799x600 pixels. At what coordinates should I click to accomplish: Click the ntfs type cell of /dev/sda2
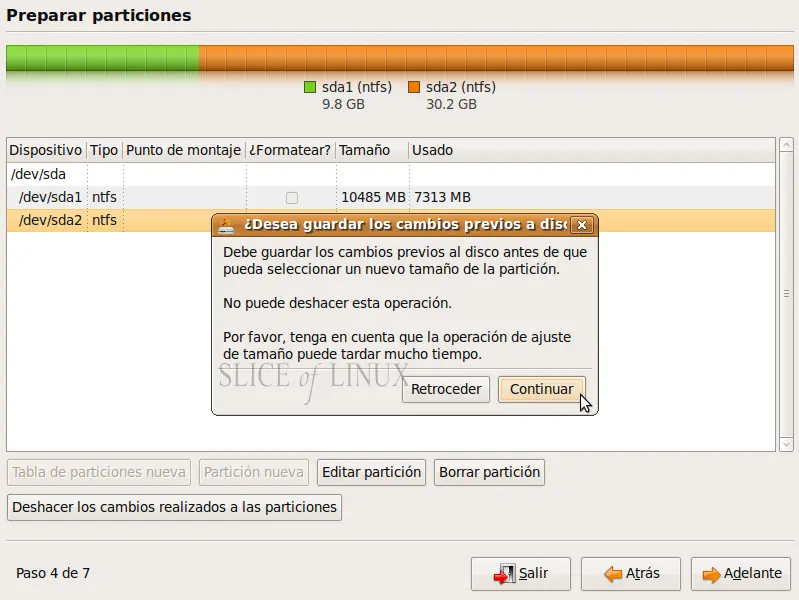104,220
